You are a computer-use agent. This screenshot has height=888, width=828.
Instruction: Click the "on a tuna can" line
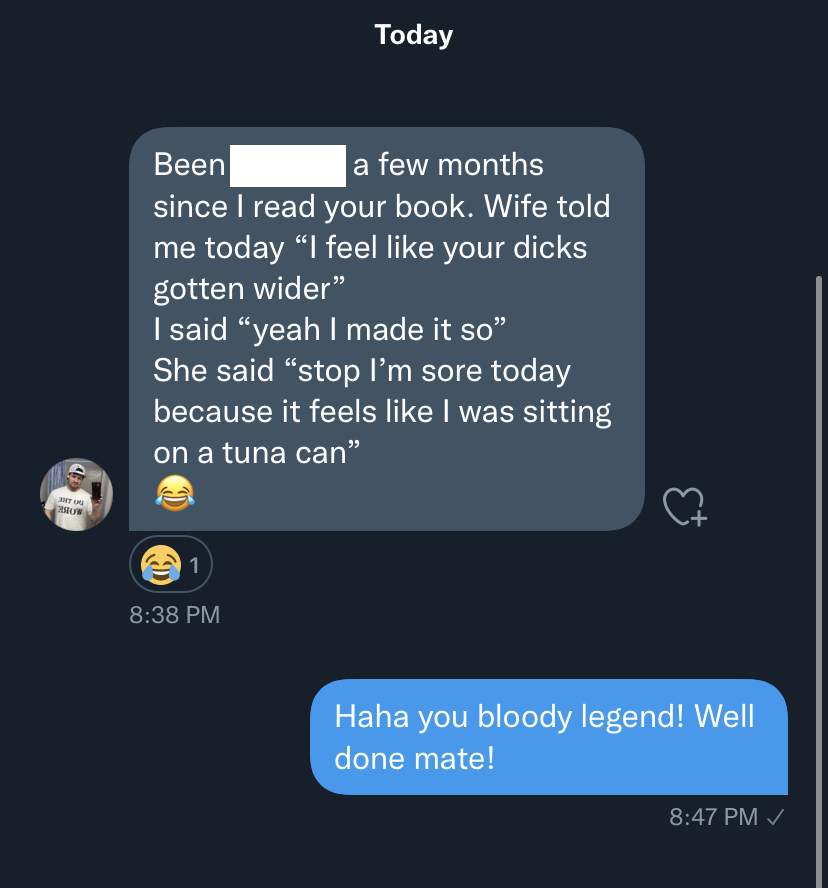click(x=257, y=452)
